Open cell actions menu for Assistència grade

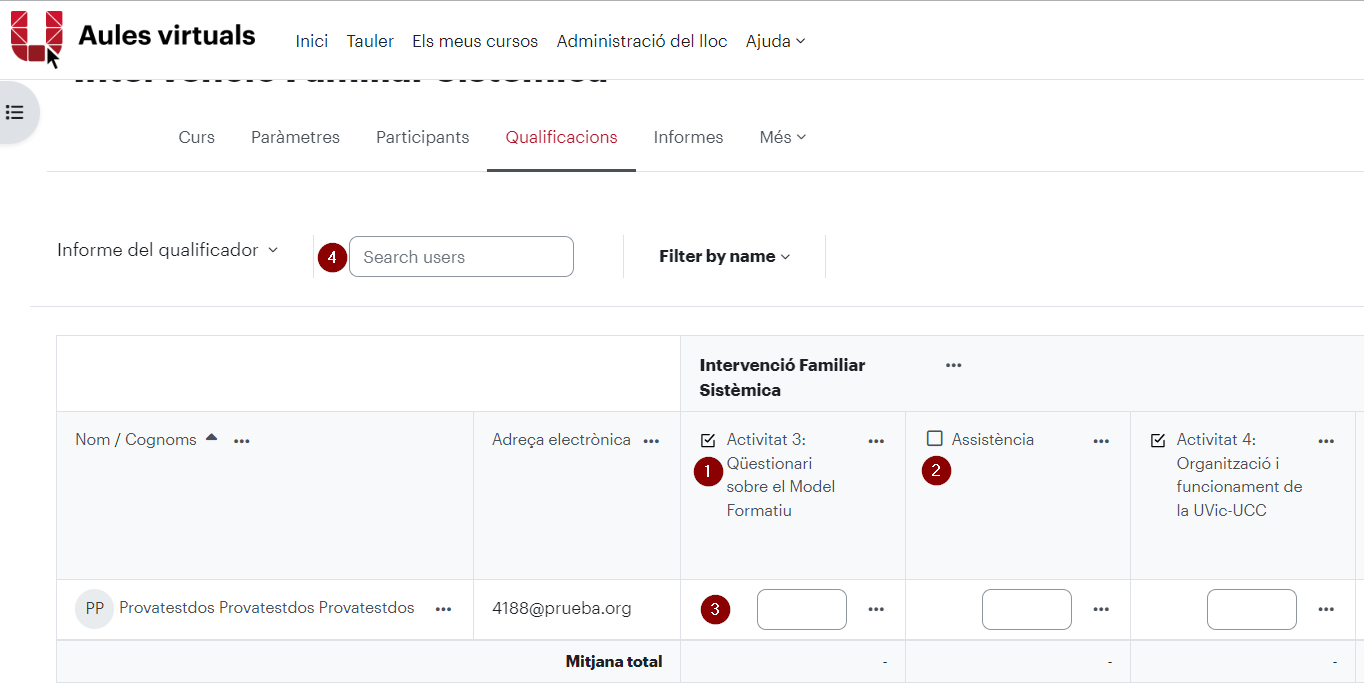(1102, 609)
